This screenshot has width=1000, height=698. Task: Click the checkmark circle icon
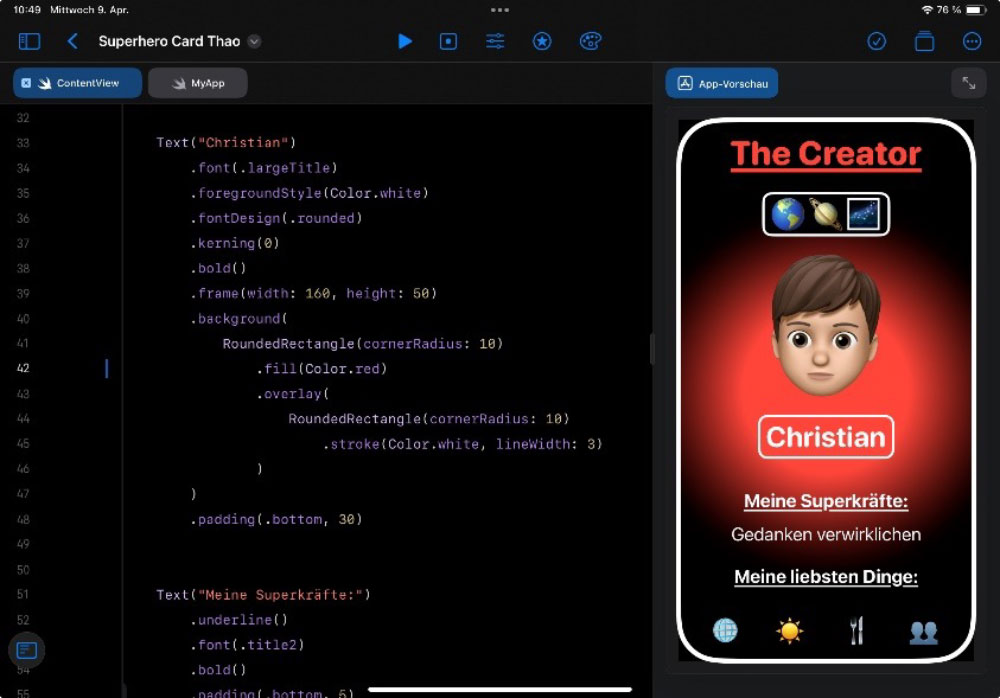click(876, 41)
